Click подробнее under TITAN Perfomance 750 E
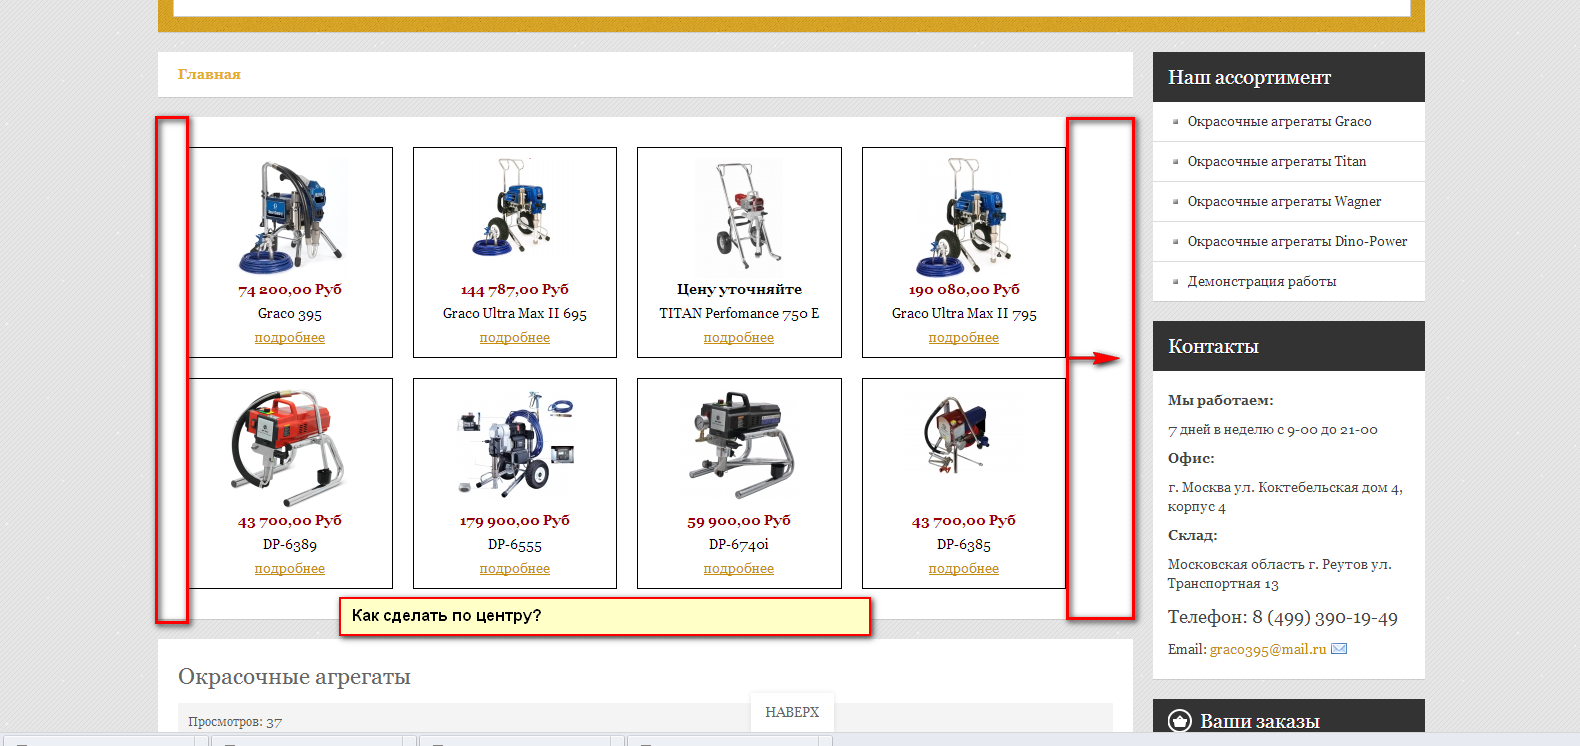The width and height of the screenshot is (1580, 746). 739,338
